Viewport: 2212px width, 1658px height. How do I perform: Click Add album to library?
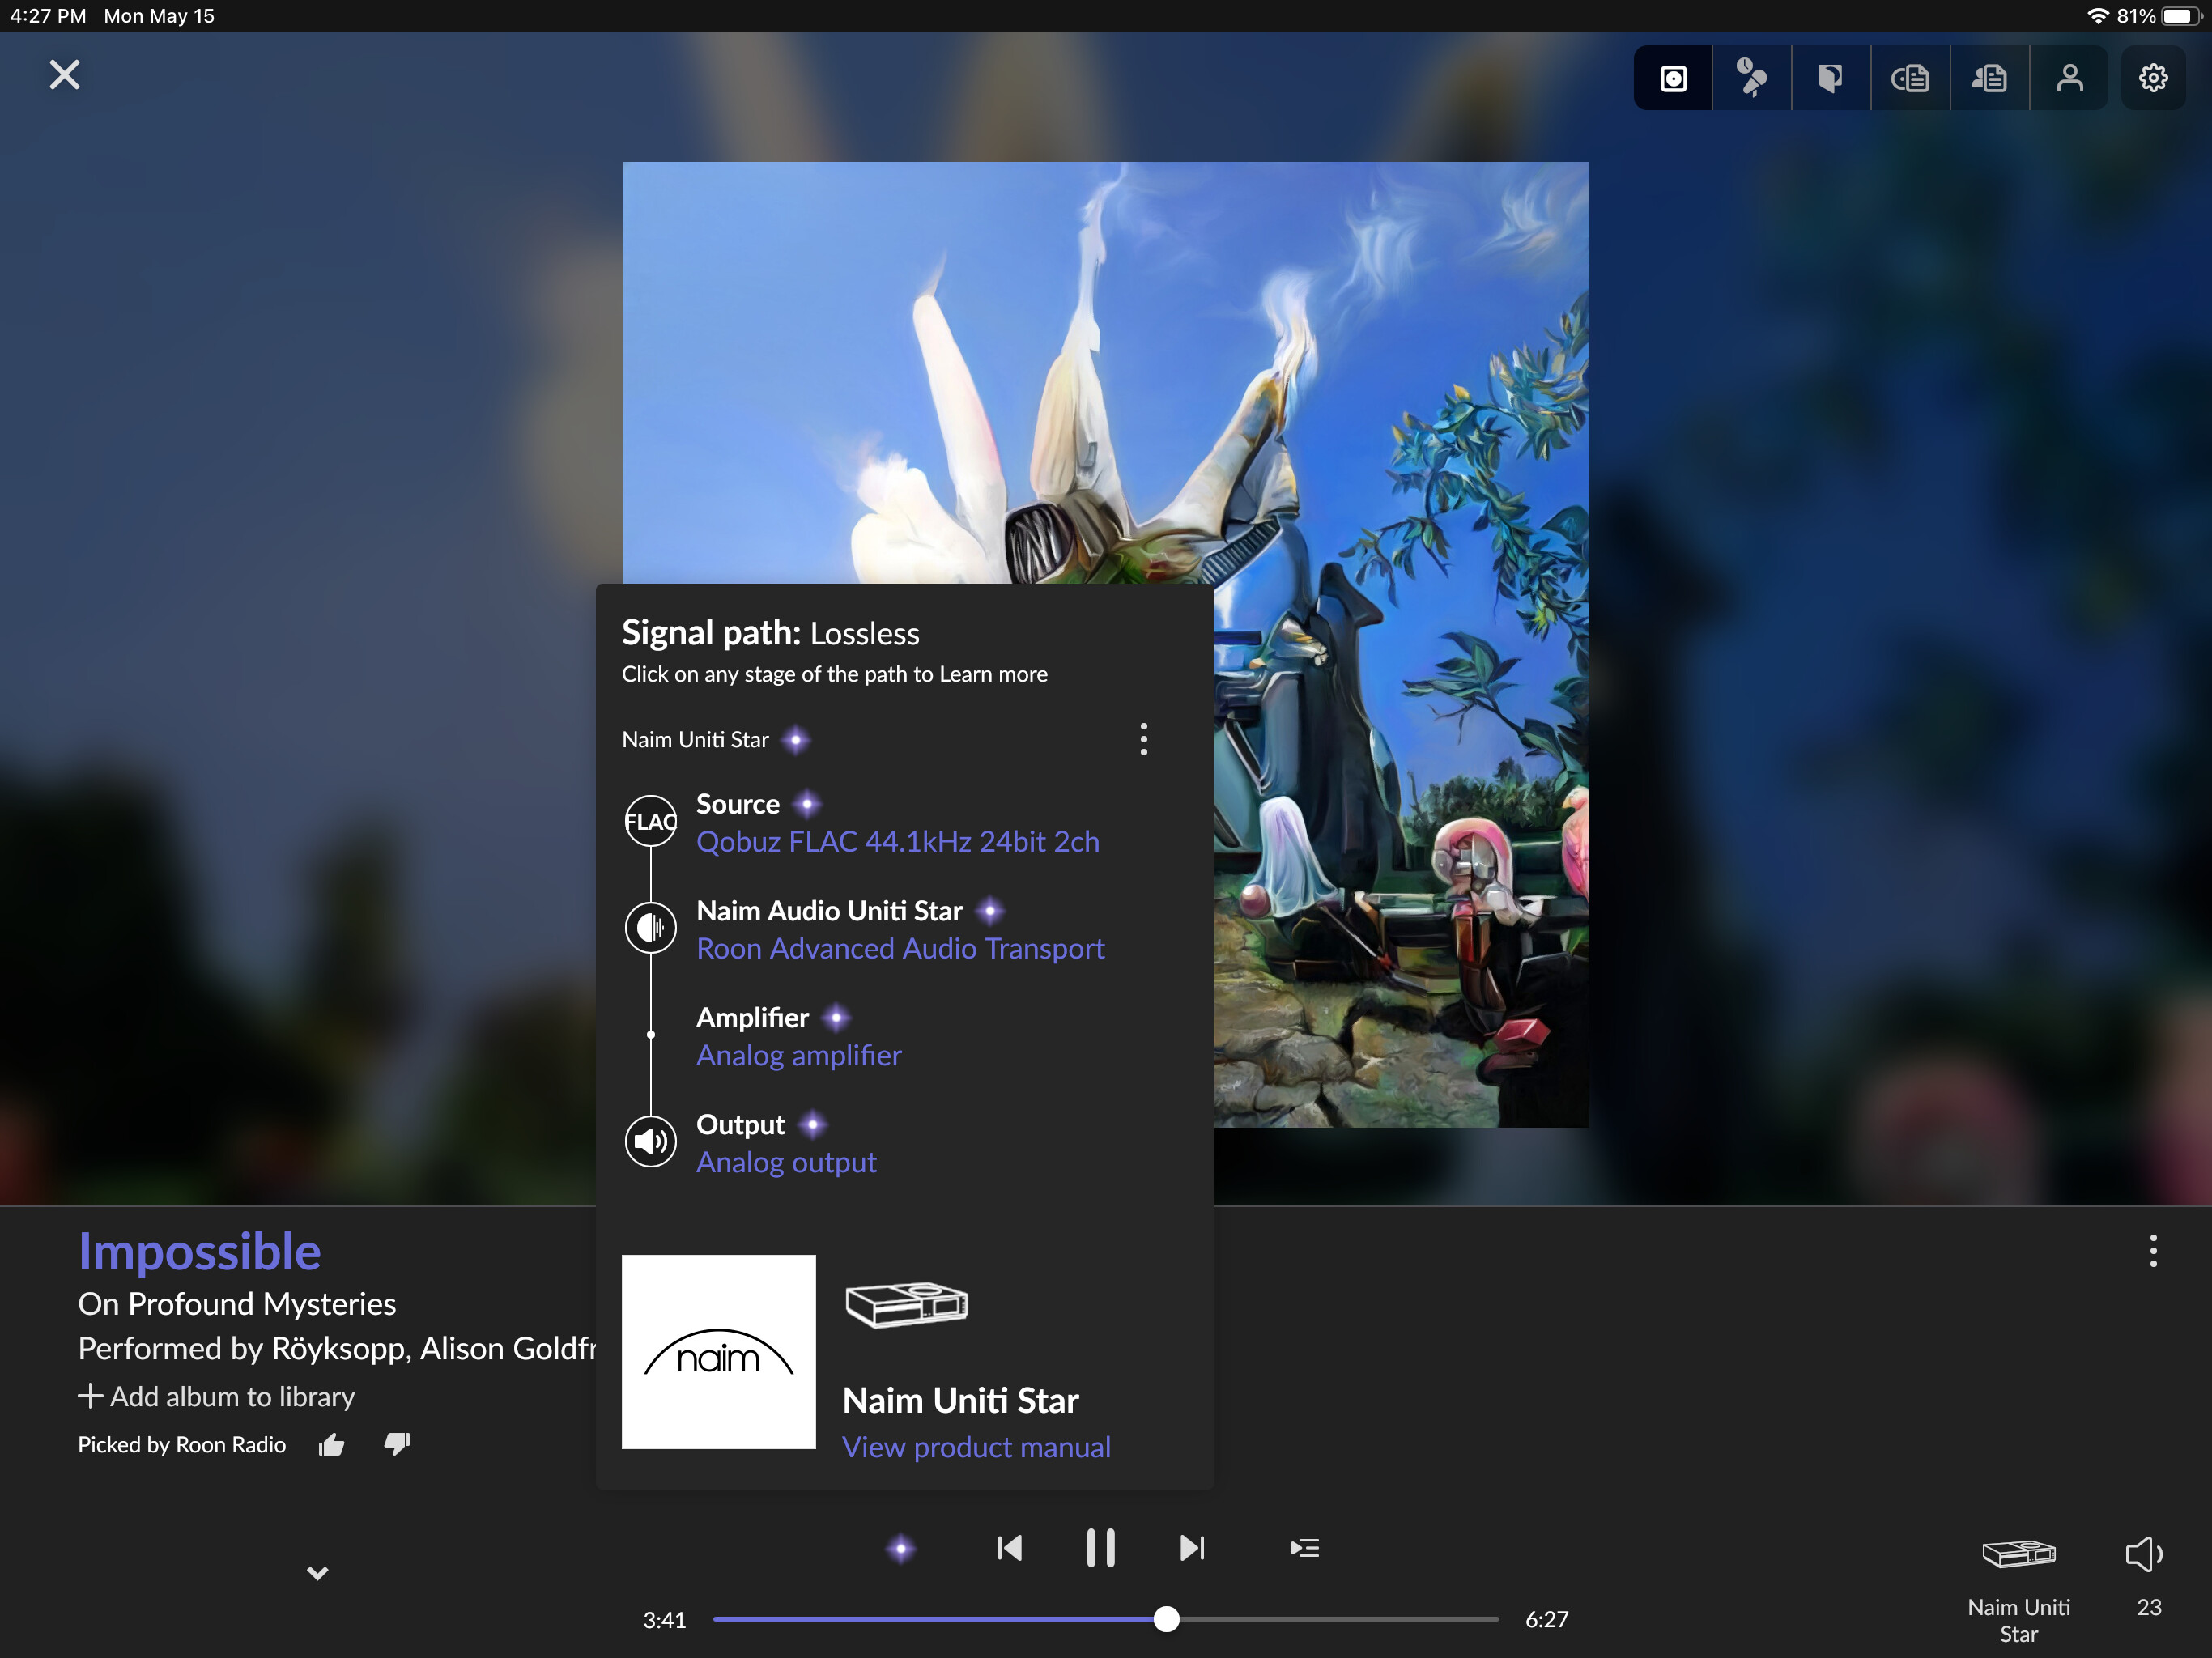(x=216, y=1396)
